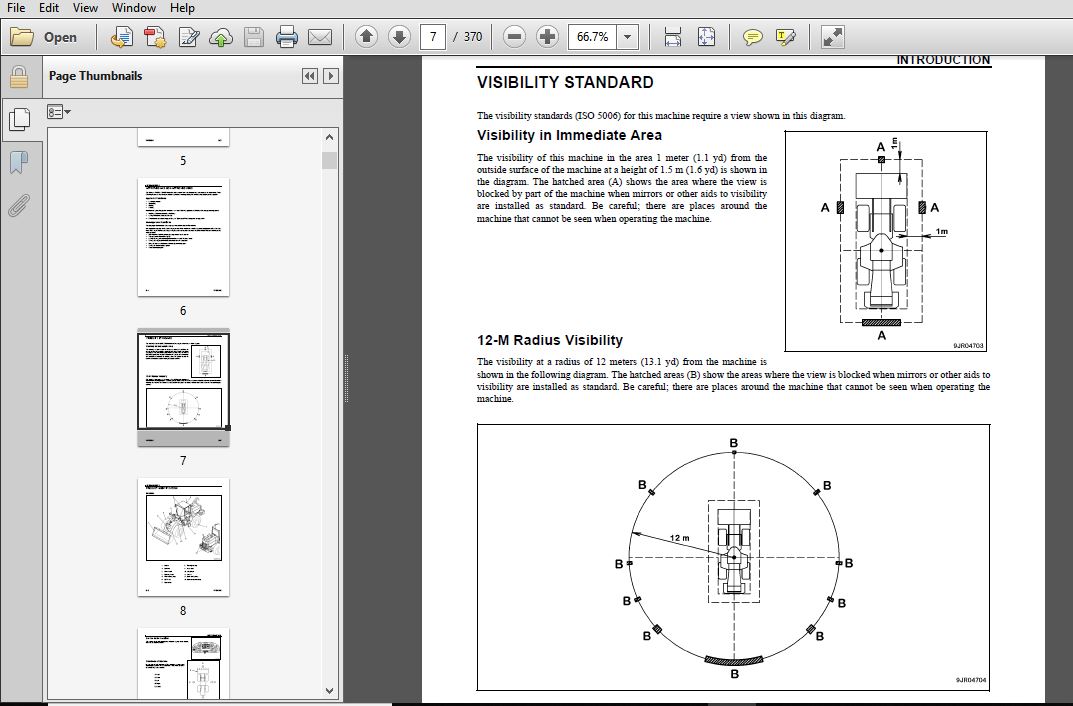Click the VISIBILITY STANDARD heading
The height and width of the screenshot is (706, 1073).
565,82
